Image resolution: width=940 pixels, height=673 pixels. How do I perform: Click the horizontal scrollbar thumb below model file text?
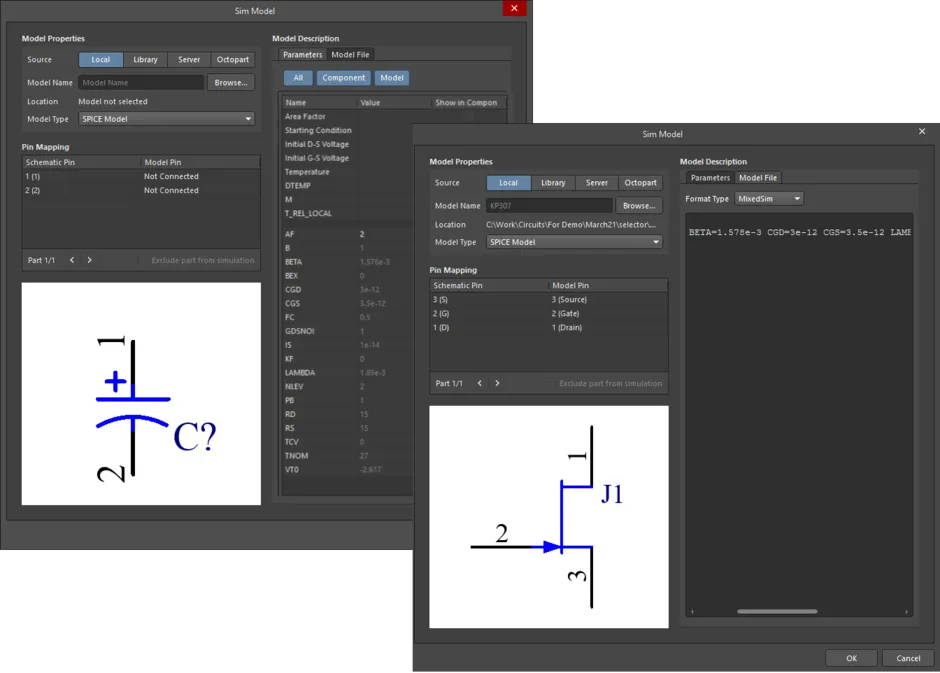click(x=777, y=612)
